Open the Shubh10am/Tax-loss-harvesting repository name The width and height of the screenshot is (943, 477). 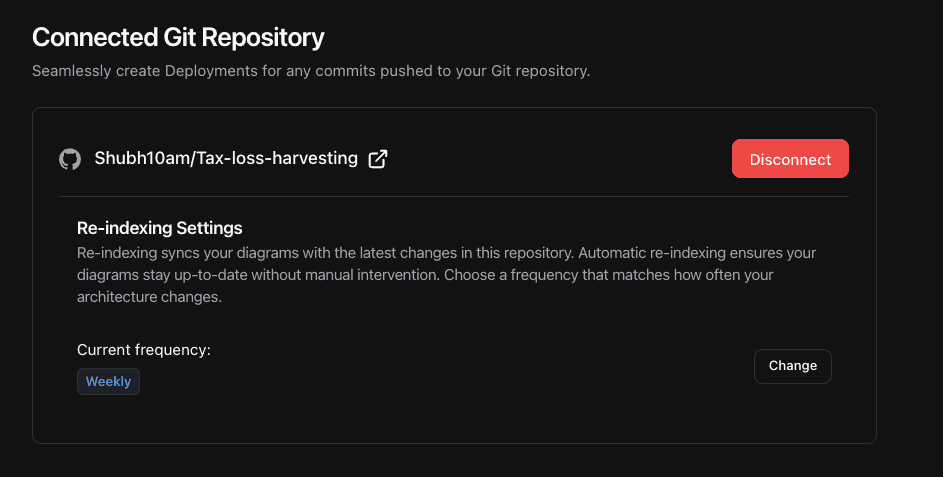click(225, 158)
